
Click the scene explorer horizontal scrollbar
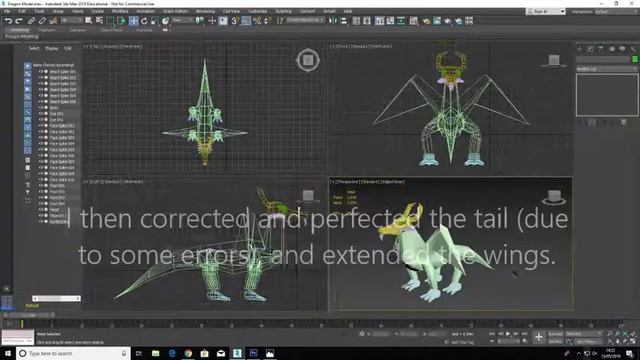click(56, 298)
